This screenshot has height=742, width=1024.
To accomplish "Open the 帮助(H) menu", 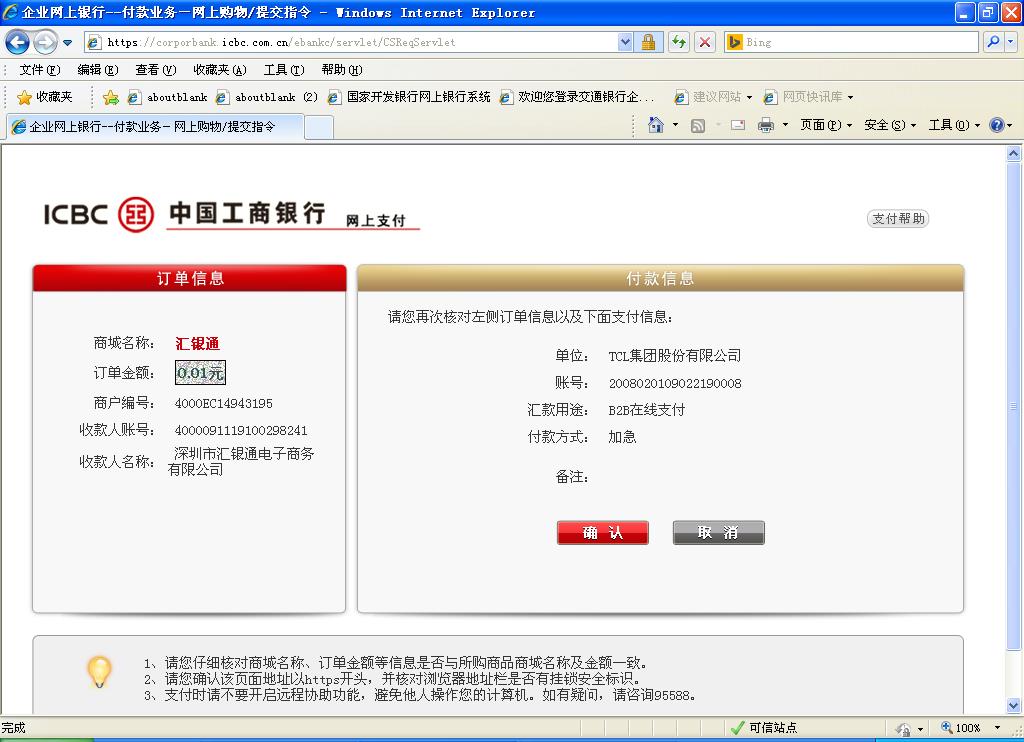I will [x=342, y=69].
